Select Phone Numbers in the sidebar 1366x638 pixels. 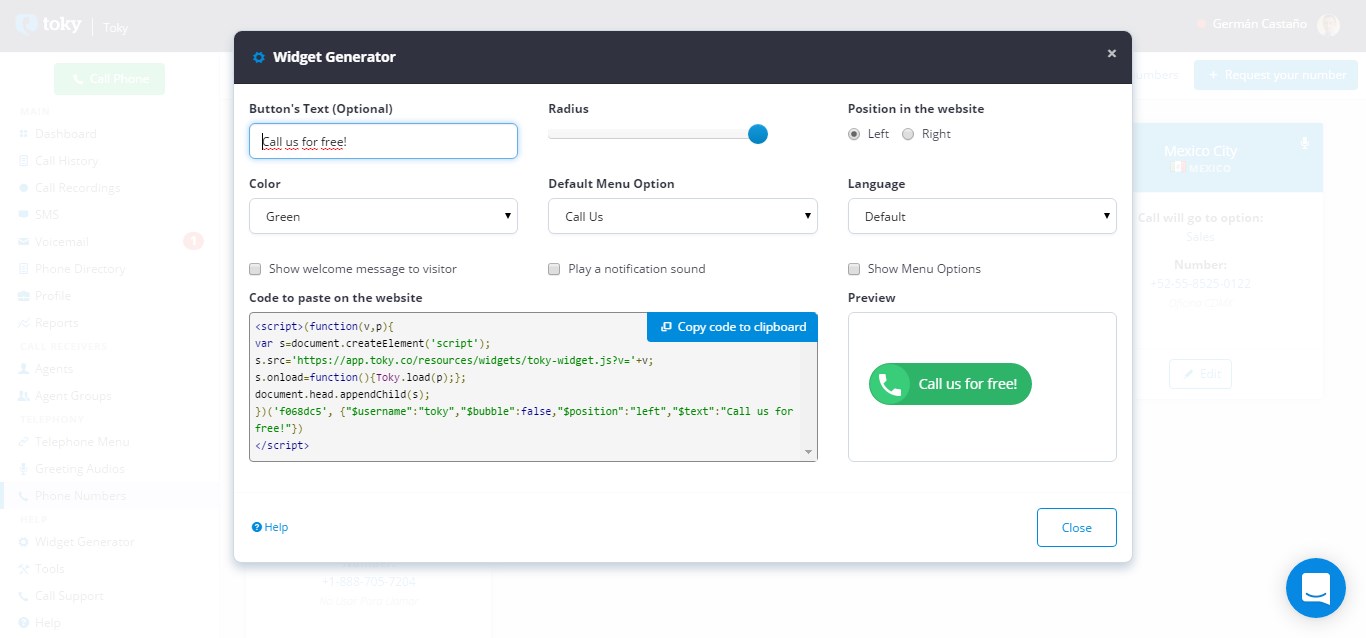tap(81, 496)
